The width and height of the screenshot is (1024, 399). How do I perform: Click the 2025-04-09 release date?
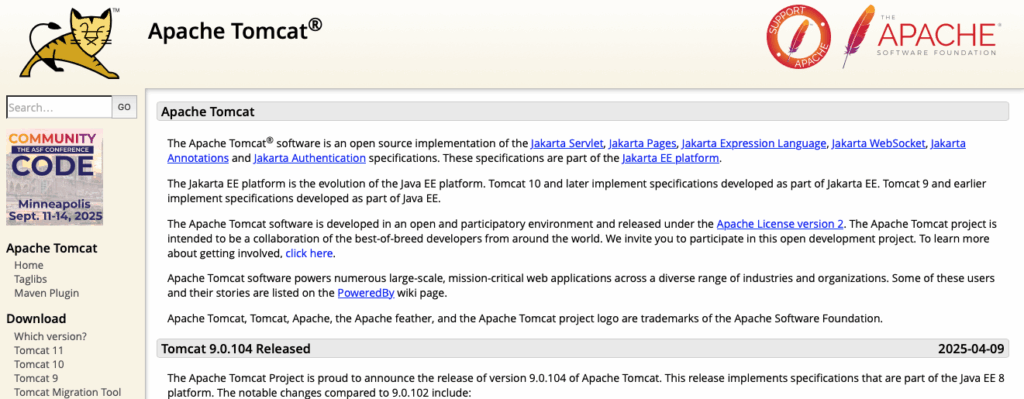coord(971,349)
